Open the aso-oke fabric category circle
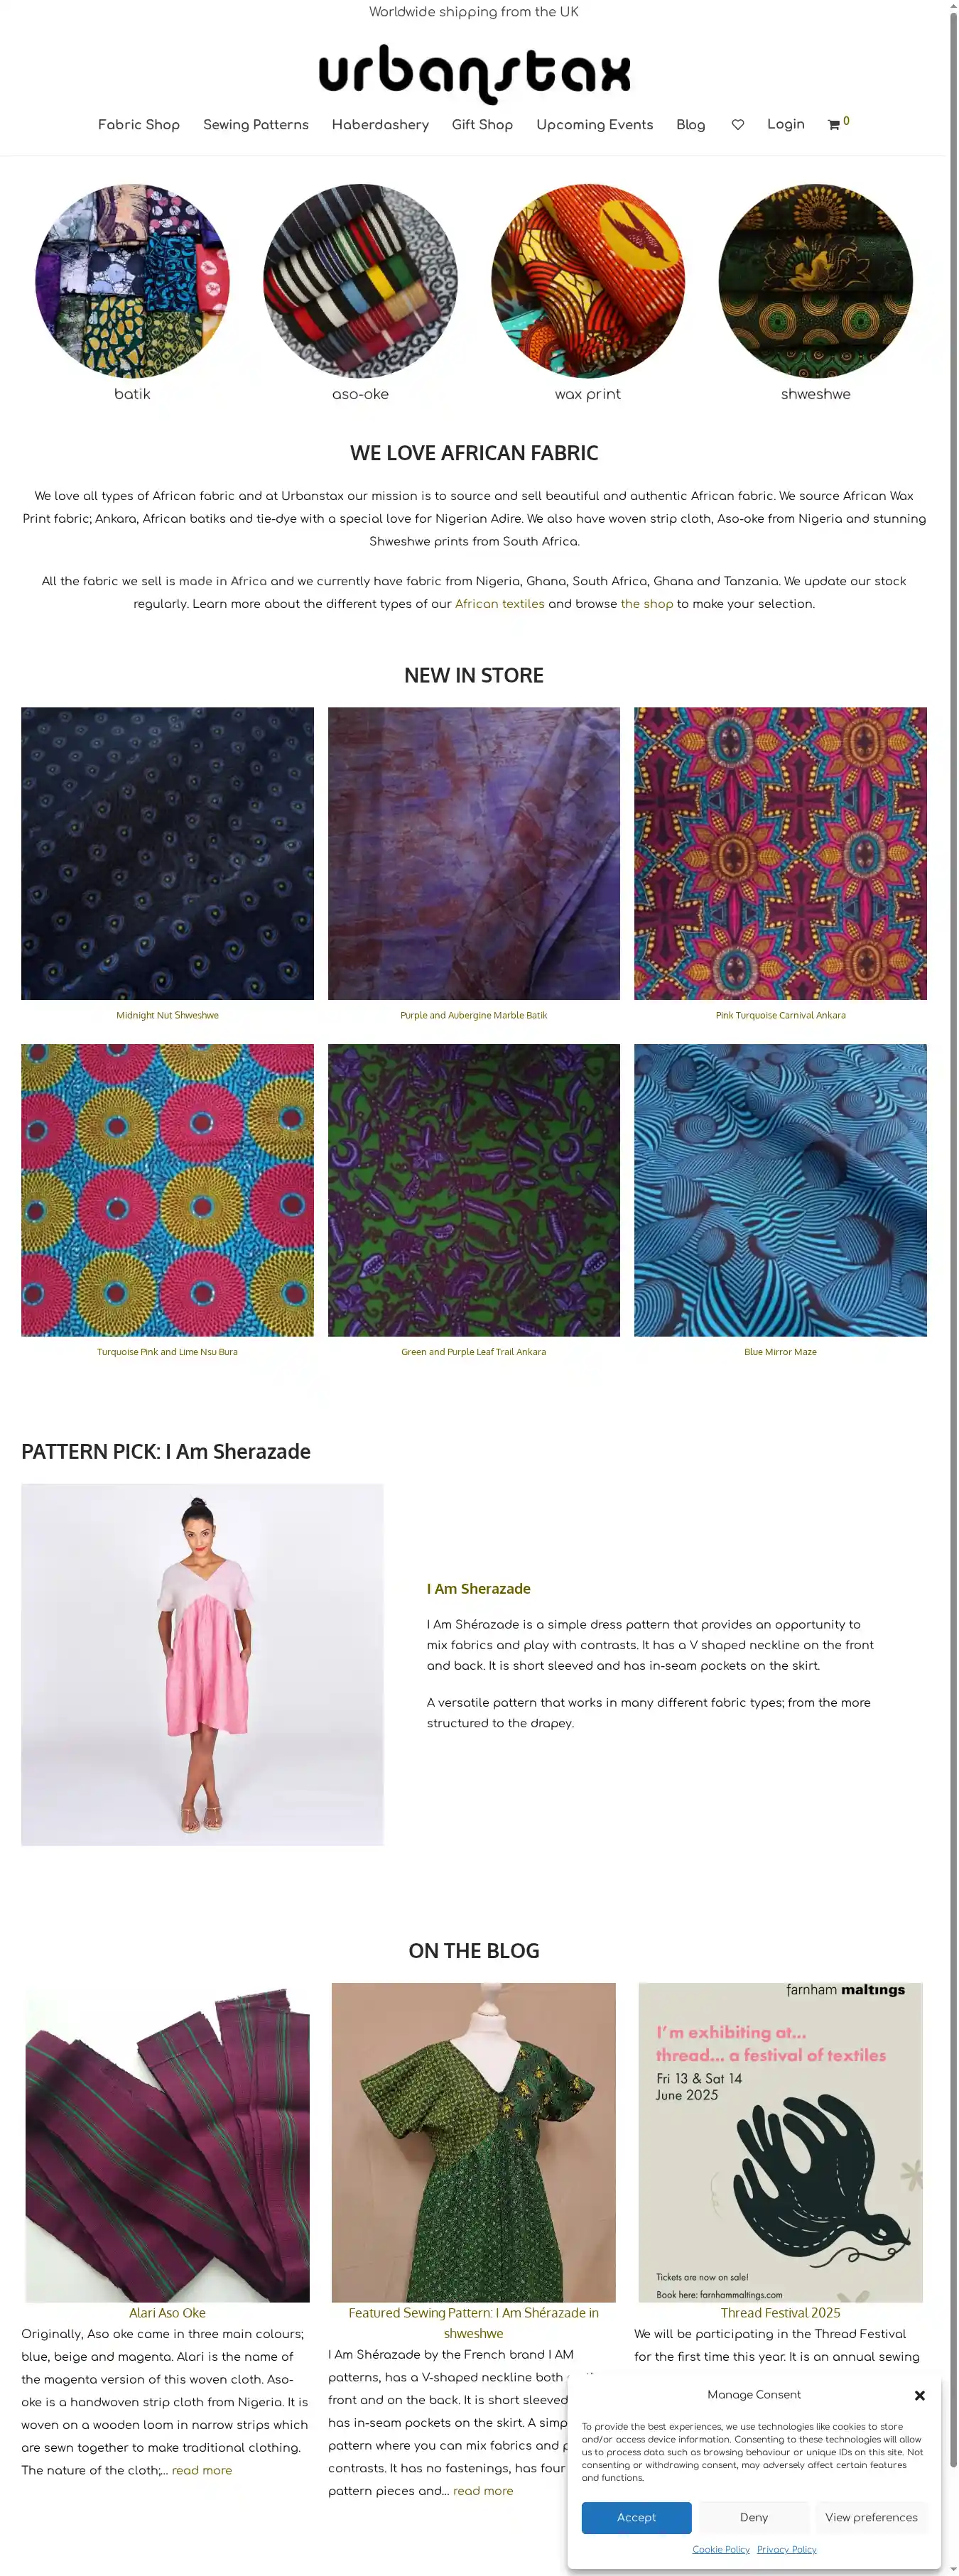The width and height of the screenshot is (959, 2576). pyautogui.click(x=360, y=280)
